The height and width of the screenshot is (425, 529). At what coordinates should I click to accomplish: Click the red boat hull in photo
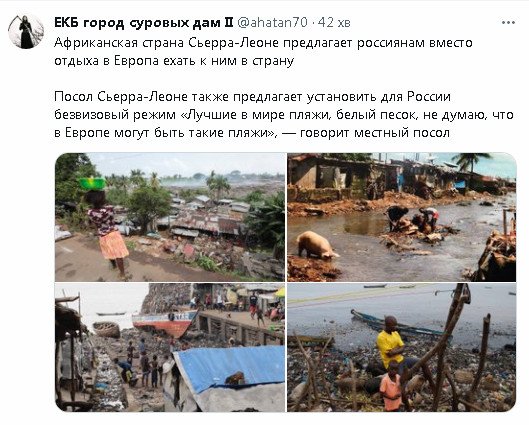[164, 323]
